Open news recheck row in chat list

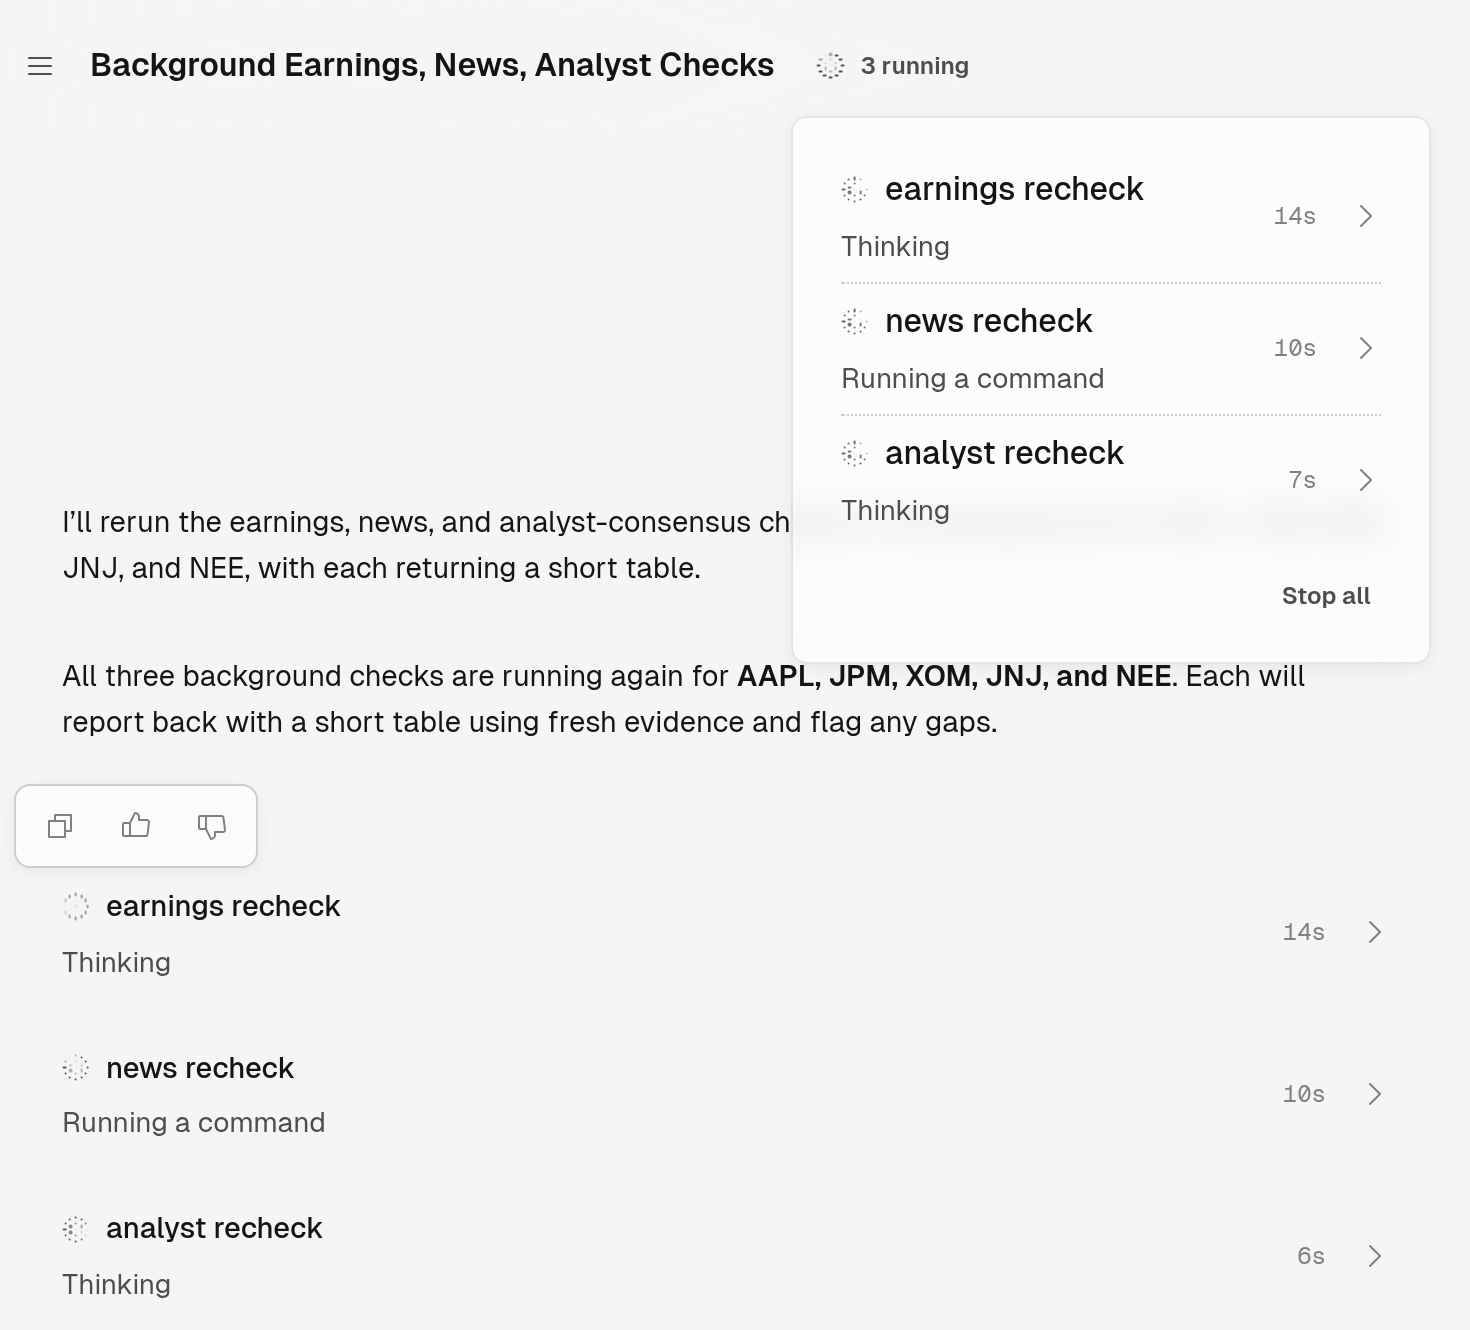[x=724, y=1095]
